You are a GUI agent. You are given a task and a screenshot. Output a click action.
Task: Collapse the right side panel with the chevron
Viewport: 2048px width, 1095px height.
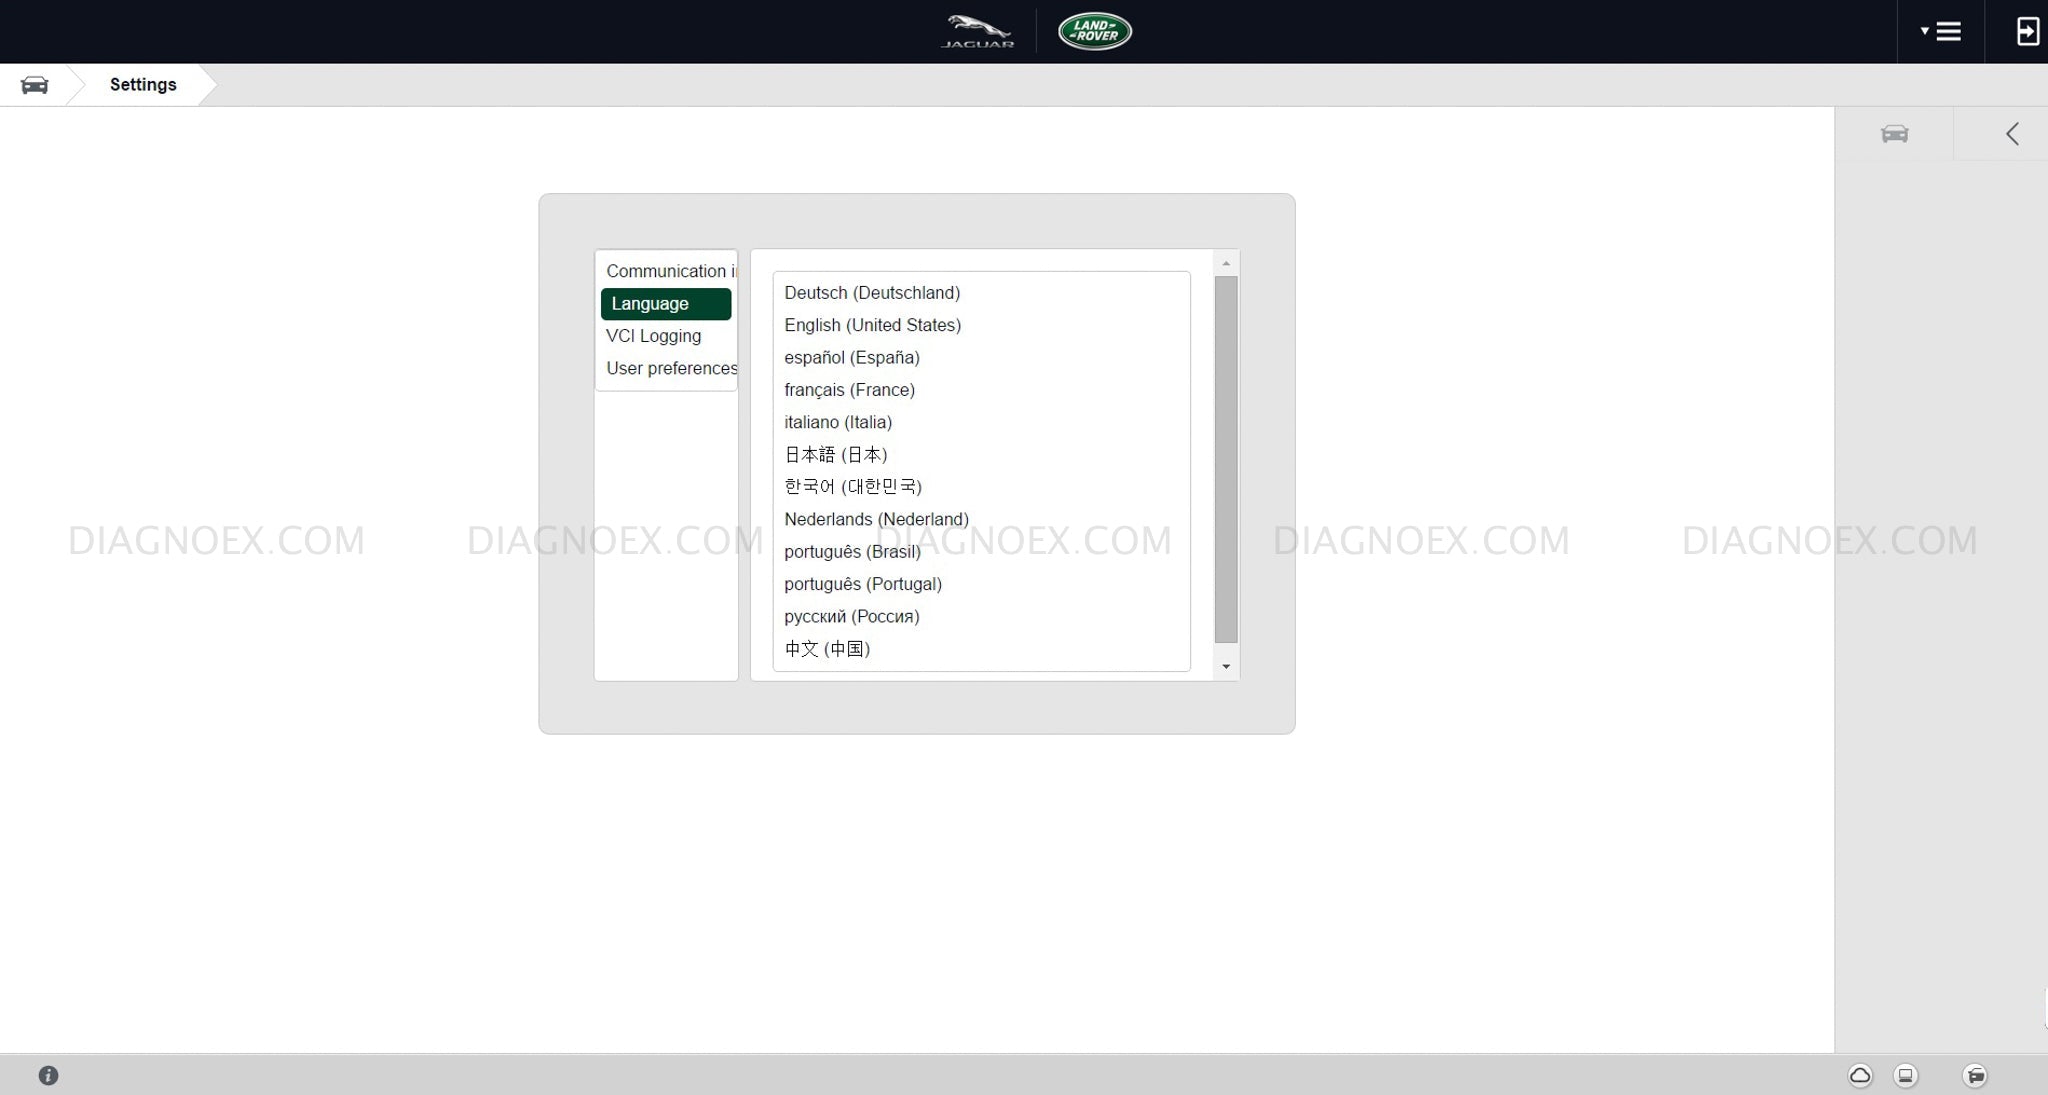2012,134
